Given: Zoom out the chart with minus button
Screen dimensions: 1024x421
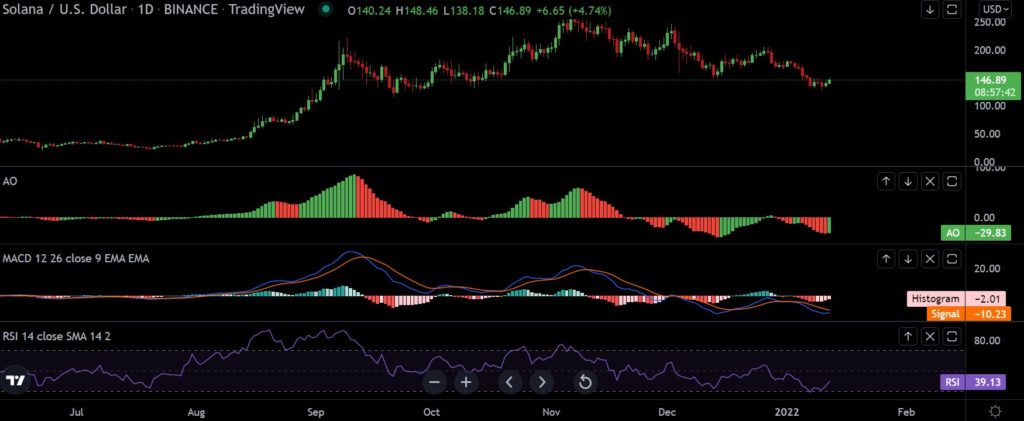Looking at the screenshot, I should click(x=435, y=382).
